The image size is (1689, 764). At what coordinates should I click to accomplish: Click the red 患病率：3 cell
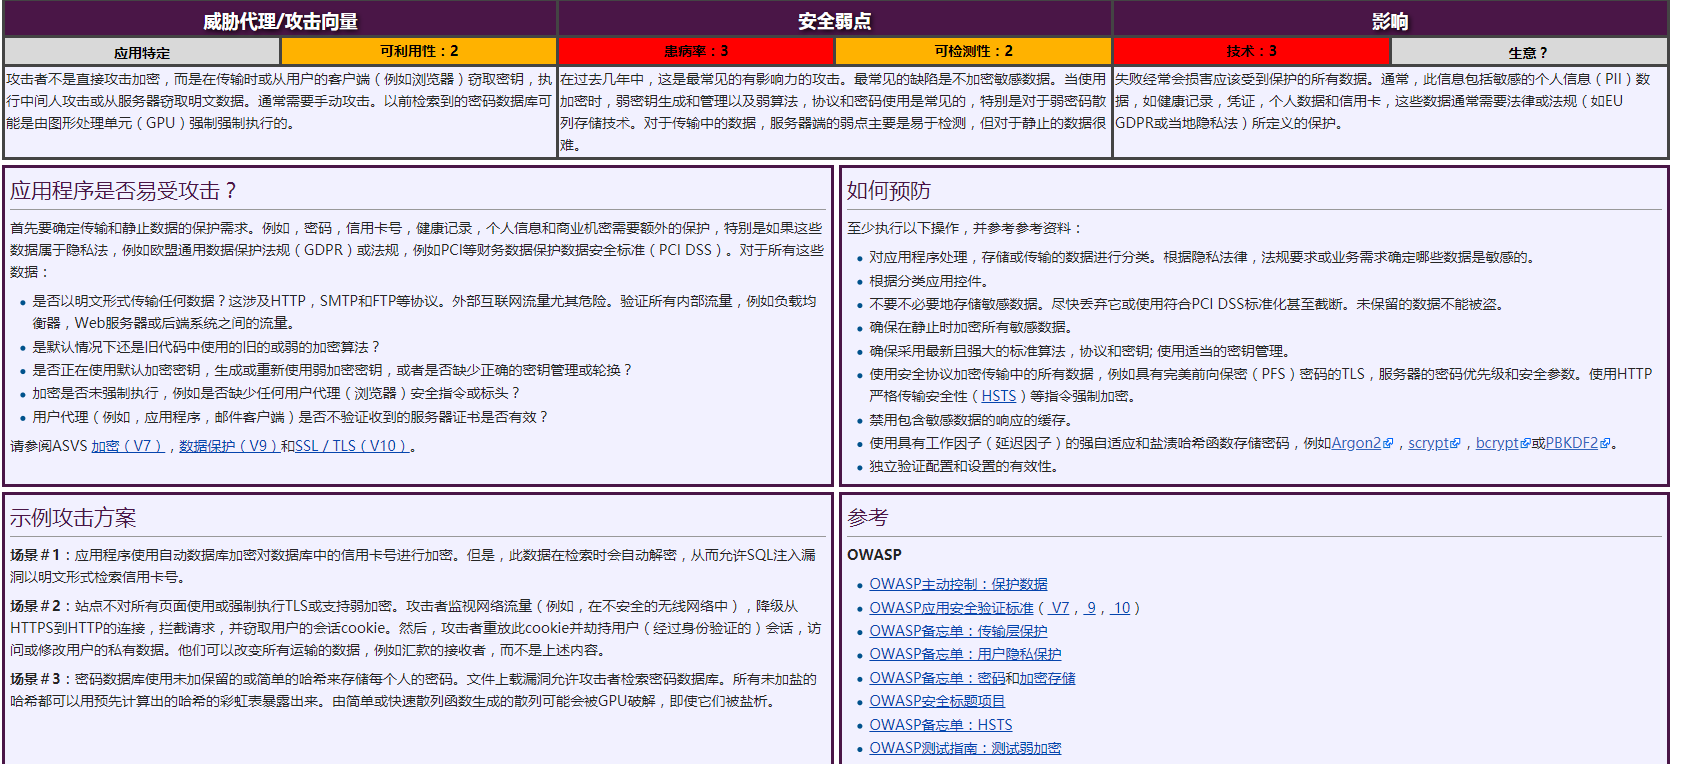click(x=696, y=51)
